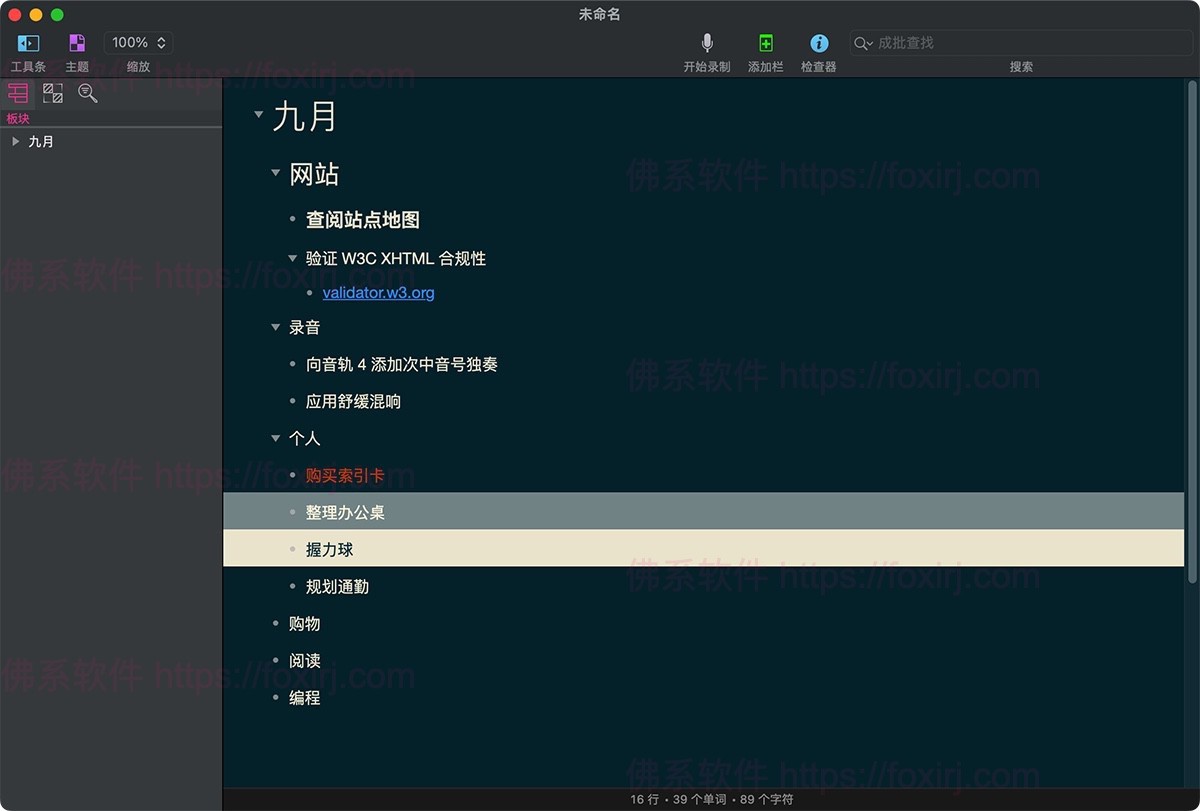Collapse the top-level 九月 outline triangle
This screenshot has width=1200, height=811.
tap(259, 116)
